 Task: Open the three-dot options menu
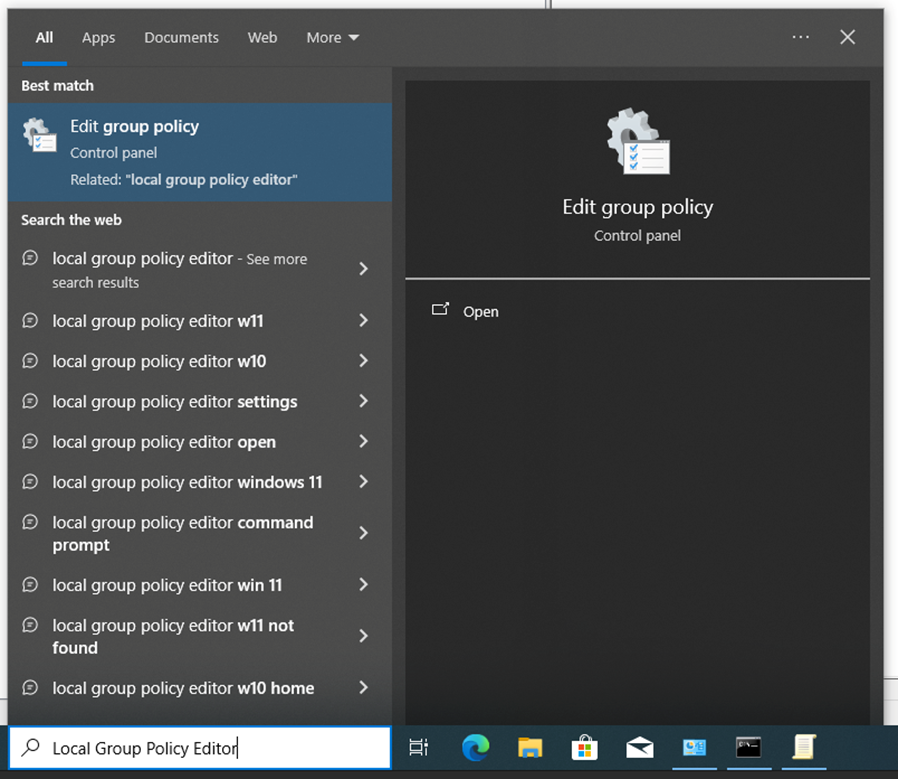coord(801,37)
